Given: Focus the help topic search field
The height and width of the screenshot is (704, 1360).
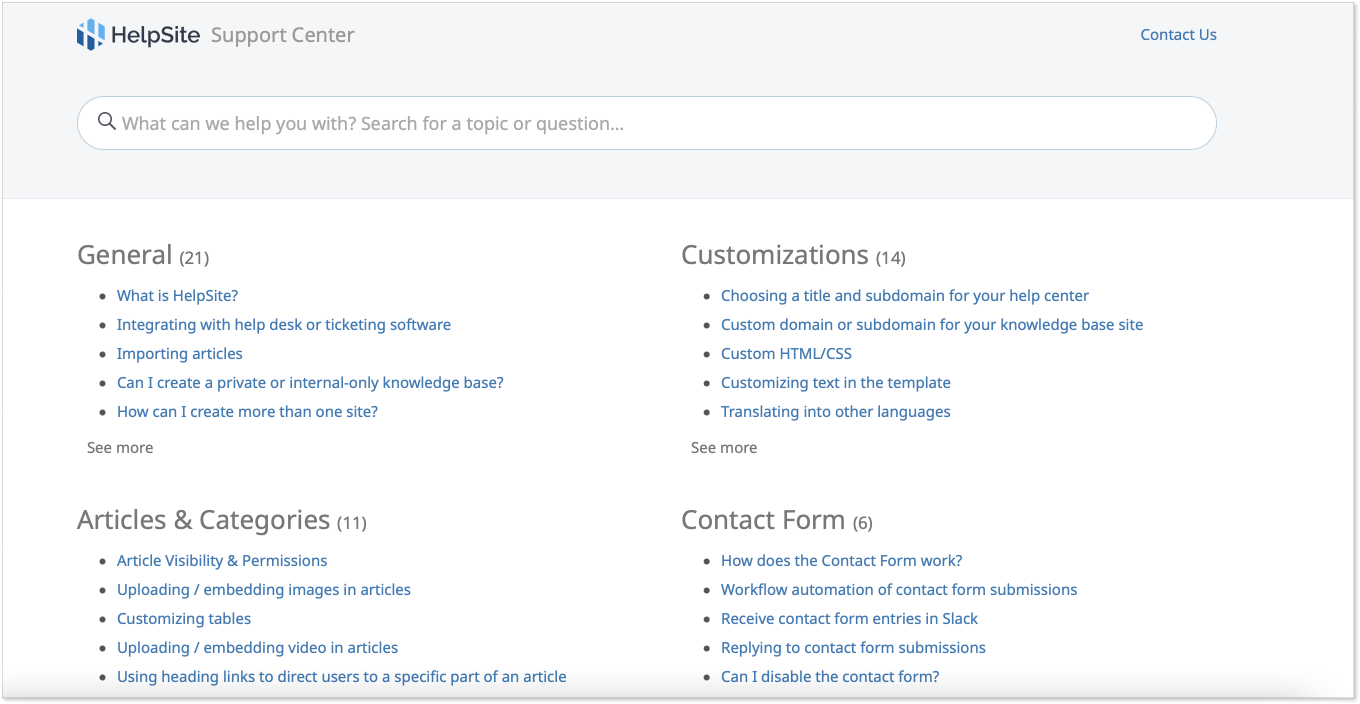Looking at the screenshot, I should coord(647,123).
